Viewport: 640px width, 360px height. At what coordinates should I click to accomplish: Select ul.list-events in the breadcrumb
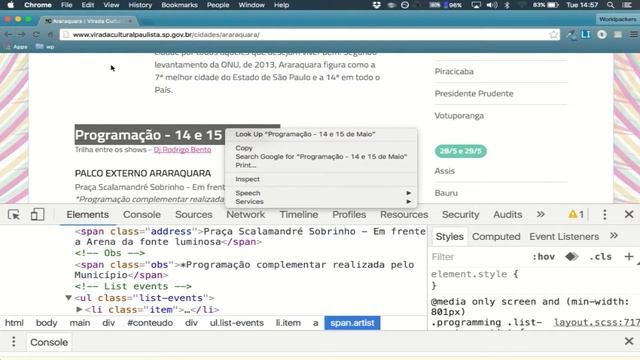pyautogui.click(x=237, y=323)
